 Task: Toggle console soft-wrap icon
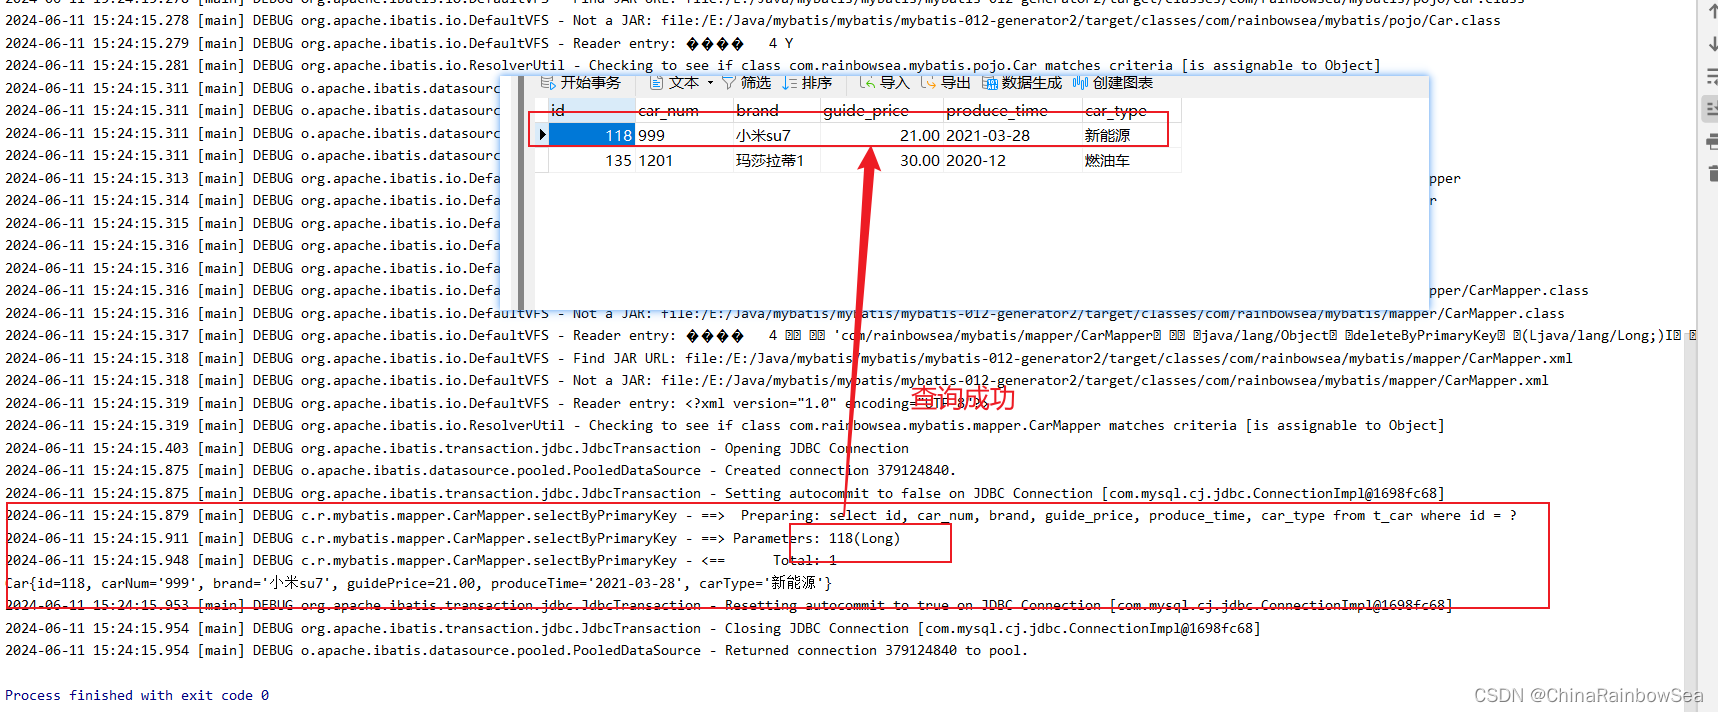pos(1711,76)
